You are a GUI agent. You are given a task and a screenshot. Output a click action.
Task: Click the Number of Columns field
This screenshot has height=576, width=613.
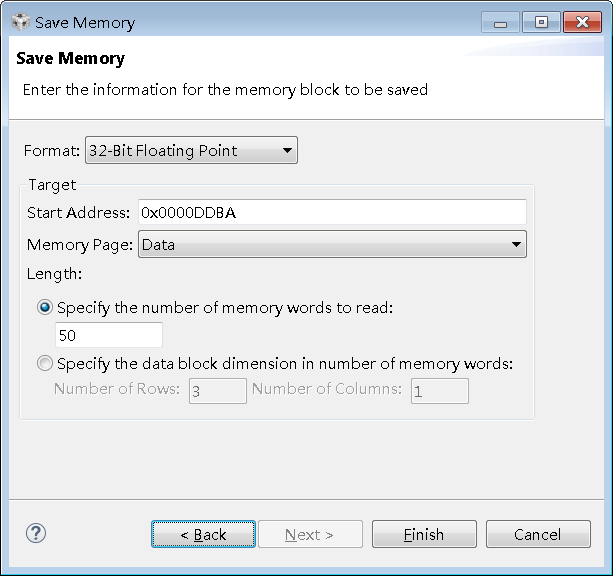(439, 391)
